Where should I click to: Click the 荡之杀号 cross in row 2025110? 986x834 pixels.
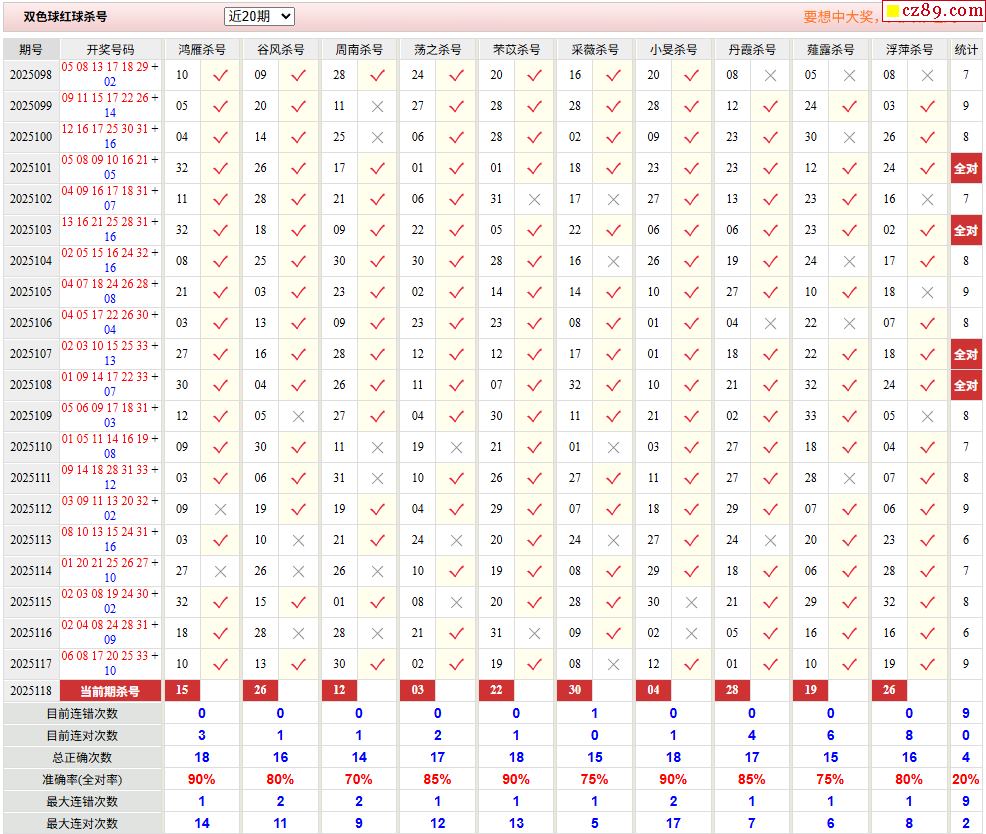pos(456,447)
